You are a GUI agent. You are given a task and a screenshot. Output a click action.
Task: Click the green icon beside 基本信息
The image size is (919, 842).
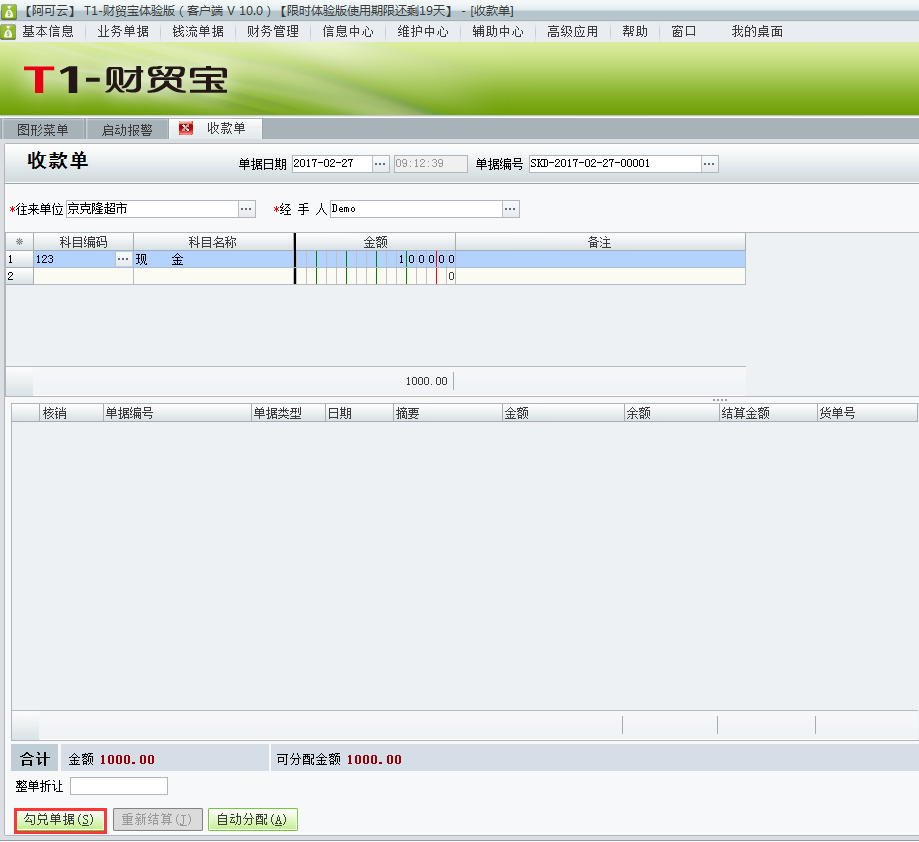click(9, 31)
